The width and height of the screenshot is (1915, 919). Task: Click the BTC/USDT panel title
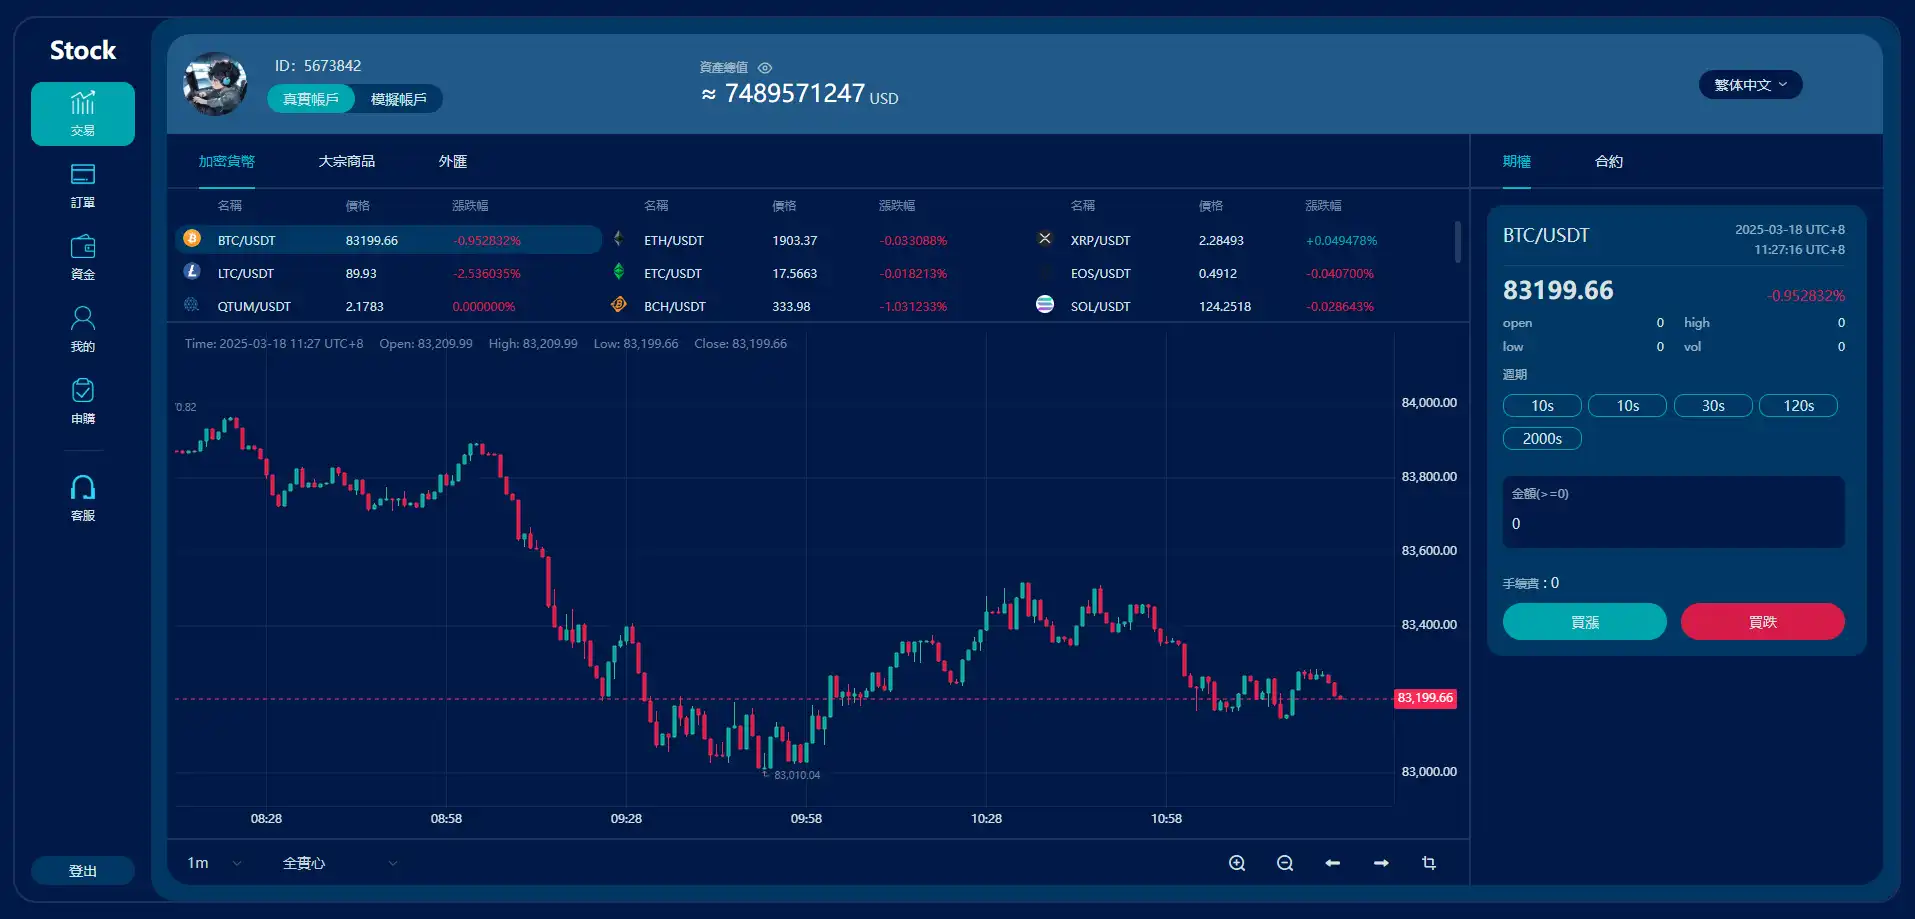(x=1546, y=235)
